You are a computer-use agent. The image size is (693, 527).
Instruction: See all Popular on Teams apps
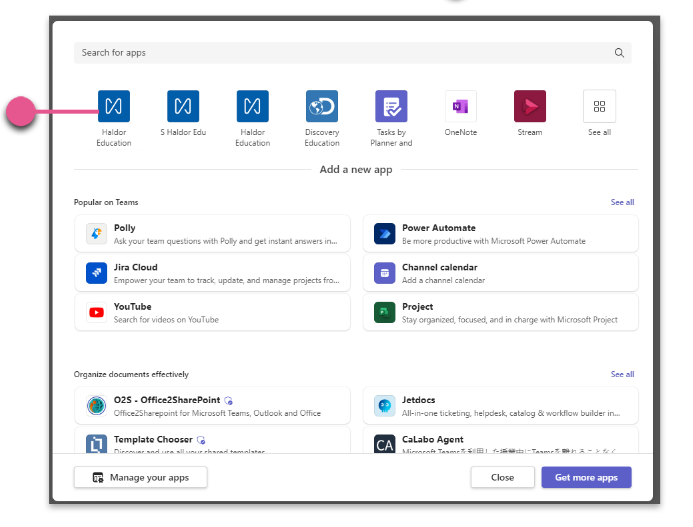pyautogui.click(x=622, y=202)
